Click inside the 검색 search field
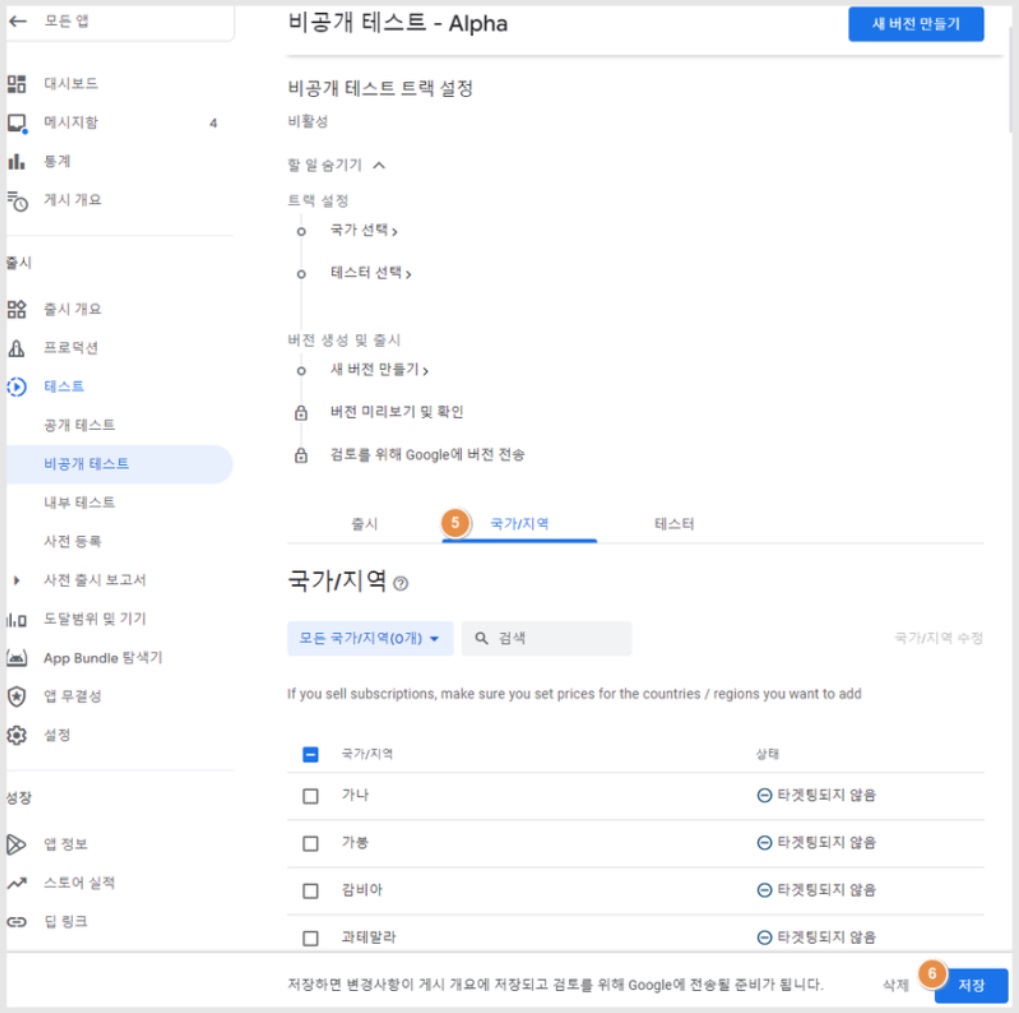Viewport: 1019px width, 1013px height. pyautogui.click(x=547, y=638)
